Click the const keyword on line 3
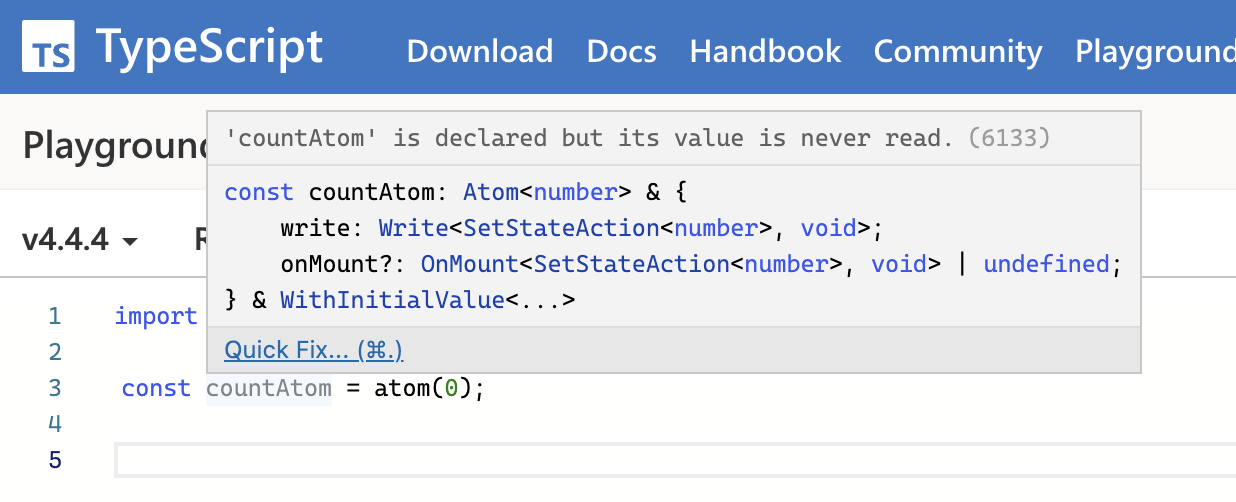1236x502 pixels. point(156,388)
